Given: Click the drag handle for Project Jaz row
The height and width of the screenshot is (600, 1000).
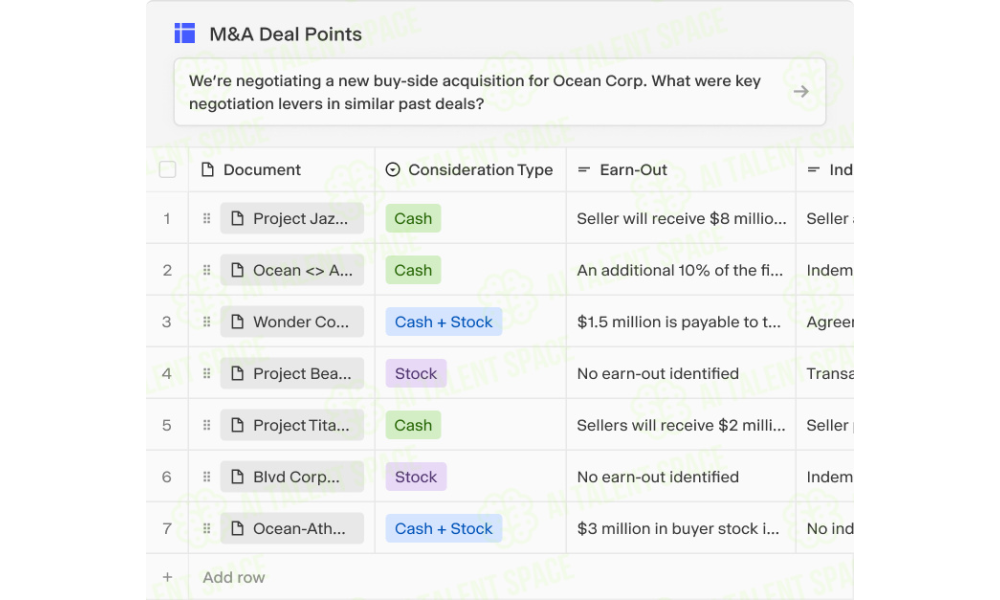Looking at the screenshot, I should point(207,219).
